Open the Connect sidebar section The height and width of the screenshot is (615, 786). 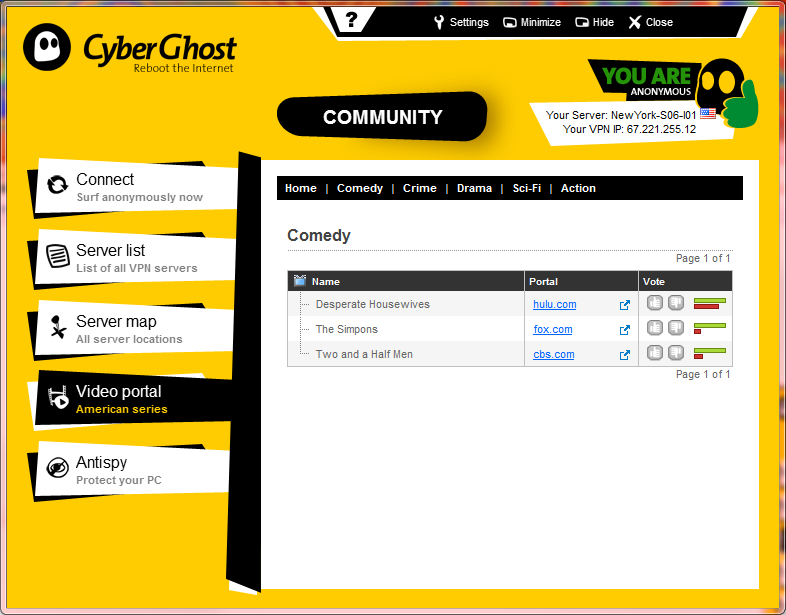point(135,187)
